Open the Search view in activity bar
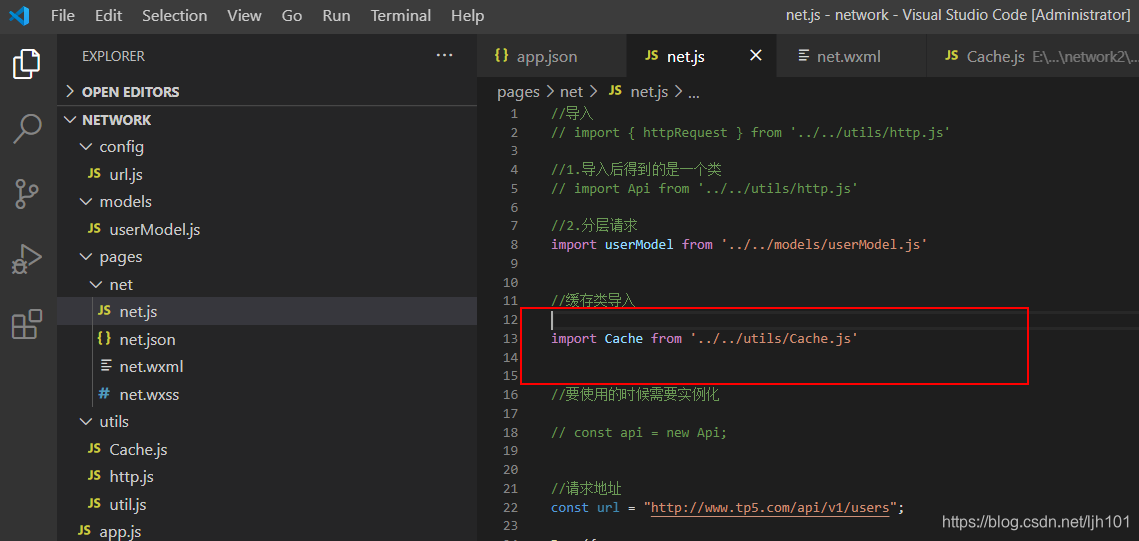The image size is (1139, 541). pos(27,129)
